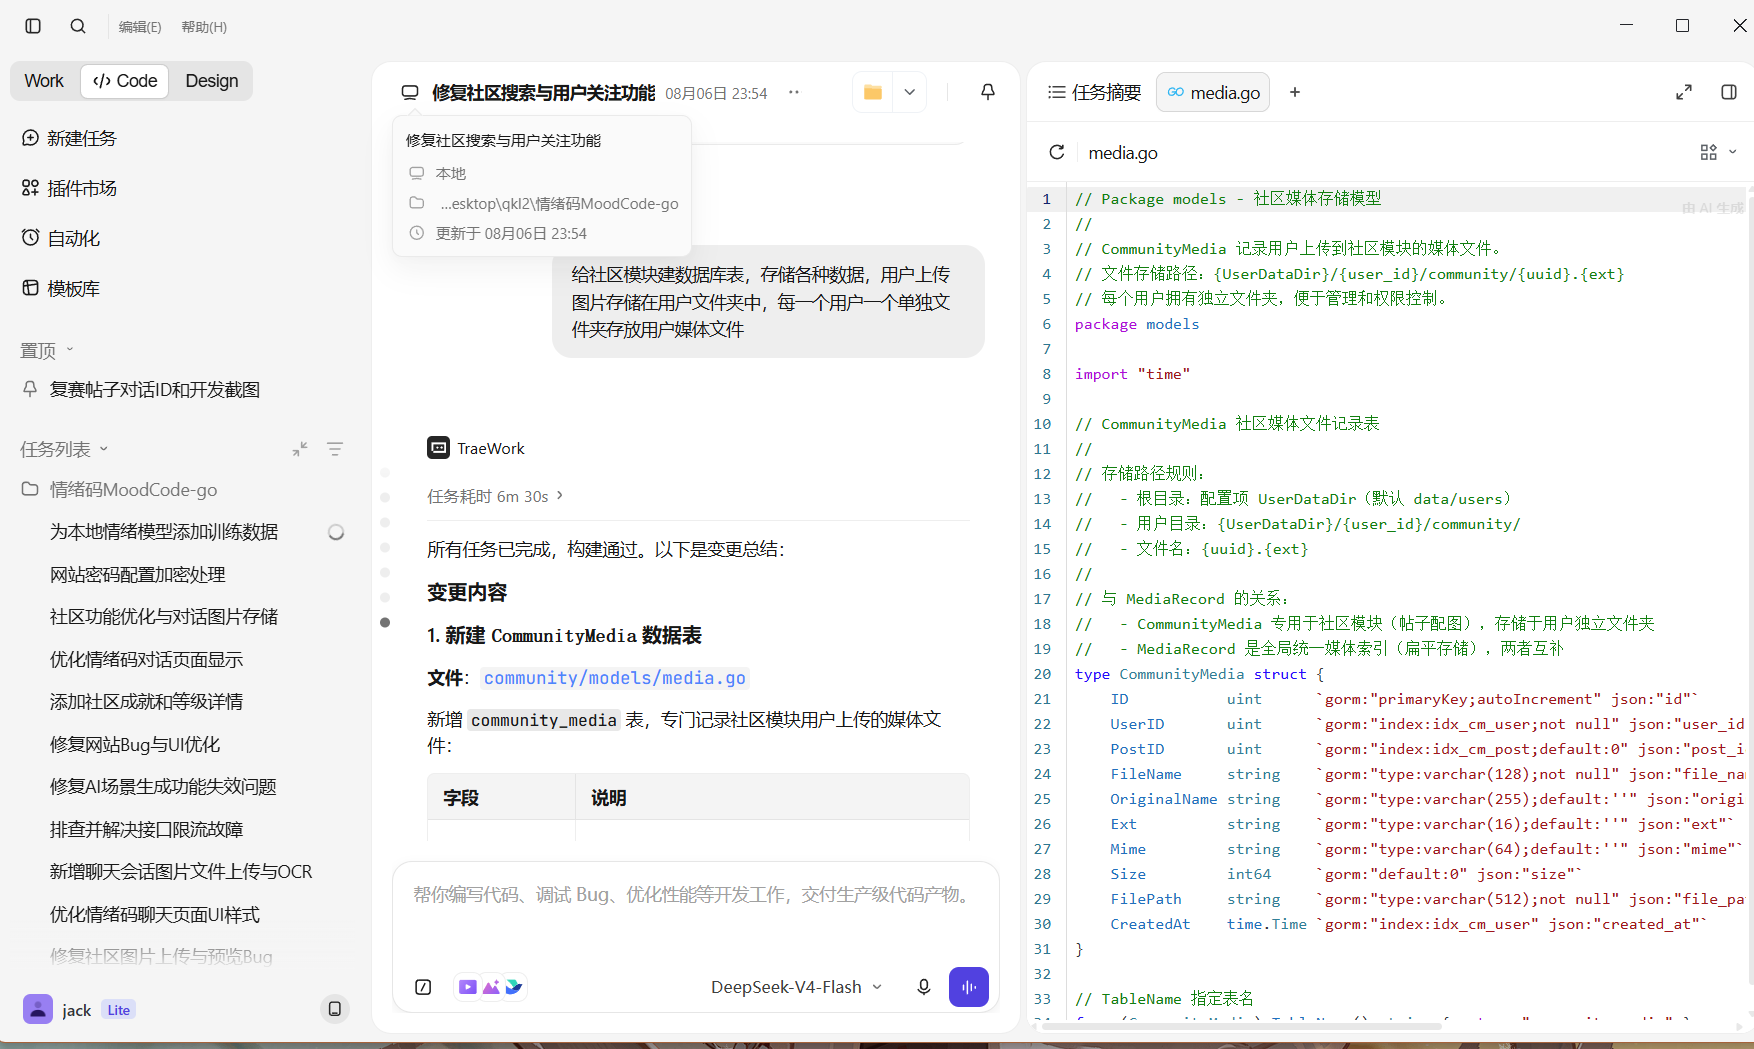This screenshot has width=1754, height=1049.
Task: Open task 修复AI场景生成功能失效问题
Action: (x=163, y=787)
